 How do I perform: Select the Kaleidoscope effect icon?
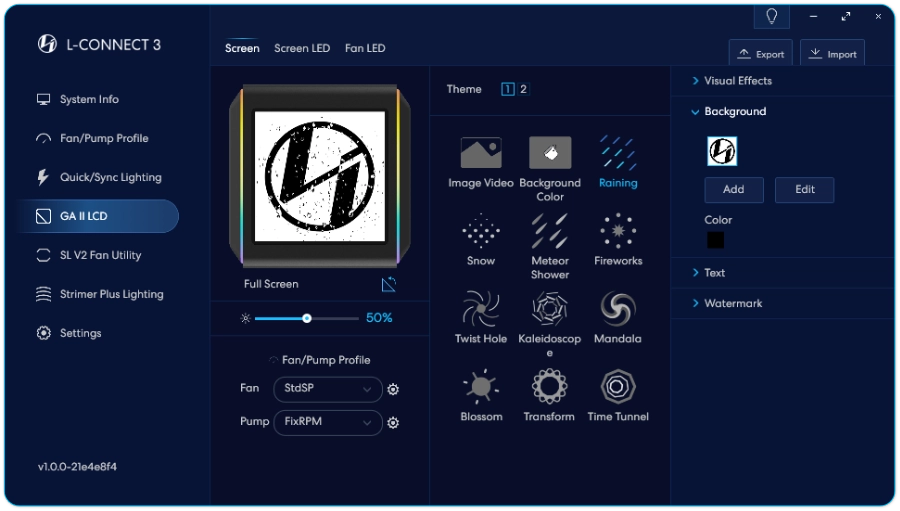click(550, 309)
